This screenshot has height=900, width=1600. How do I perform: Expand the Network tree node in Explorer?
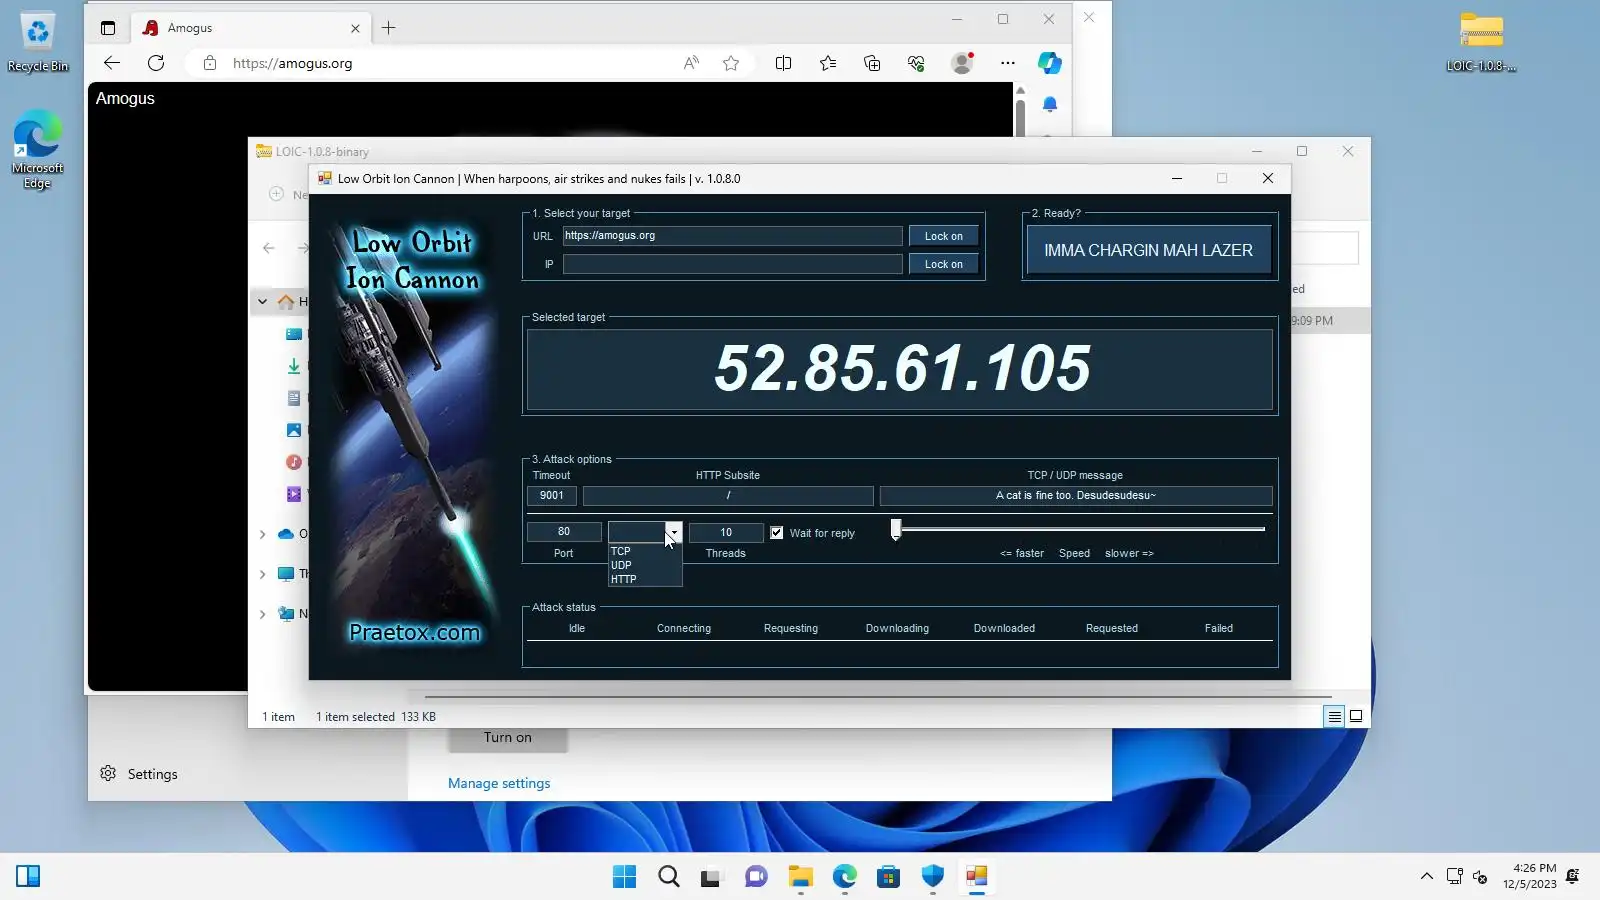[262, 614]
